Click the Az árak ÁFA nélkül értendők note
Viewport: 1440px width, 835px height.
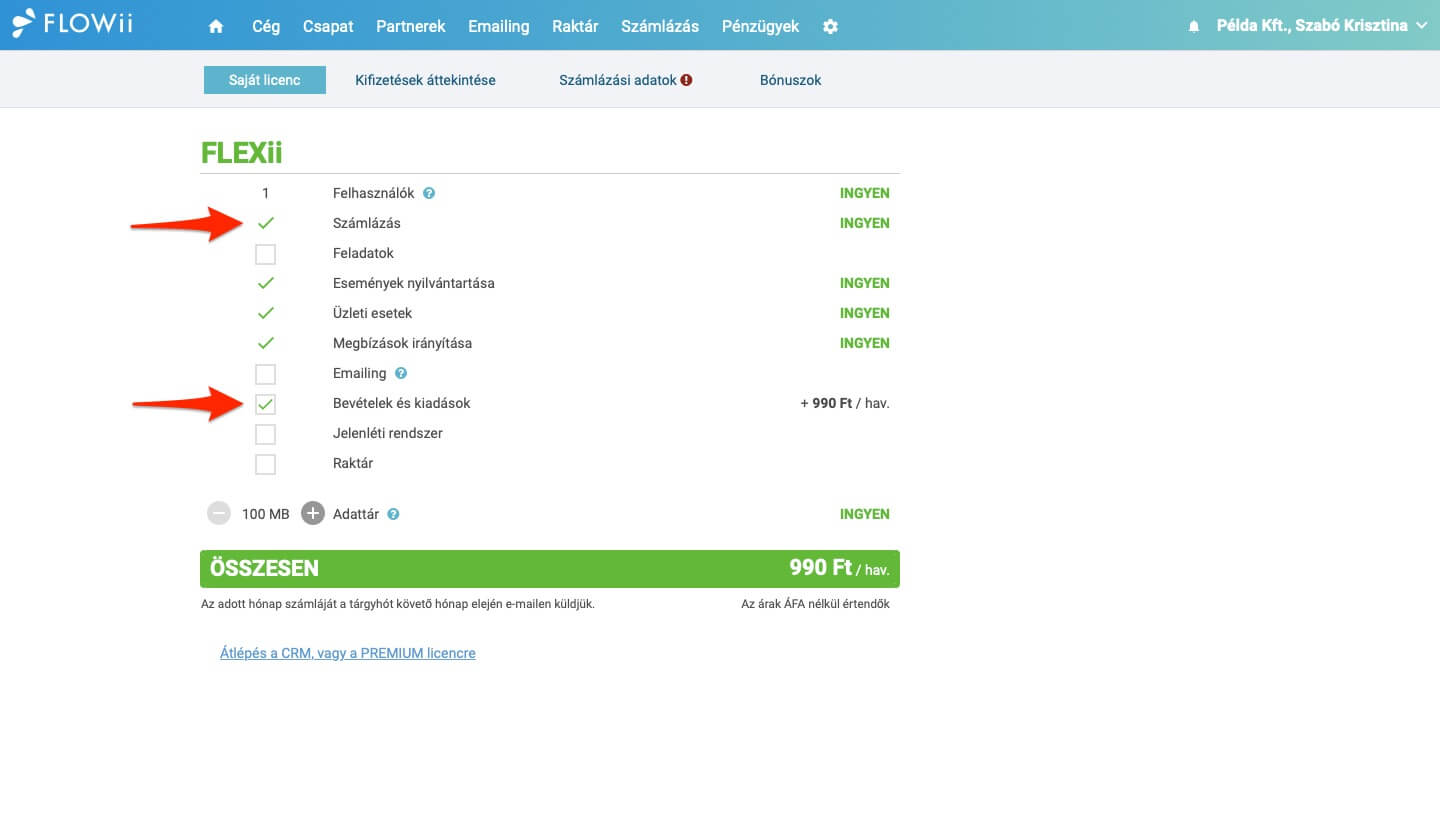815,604
